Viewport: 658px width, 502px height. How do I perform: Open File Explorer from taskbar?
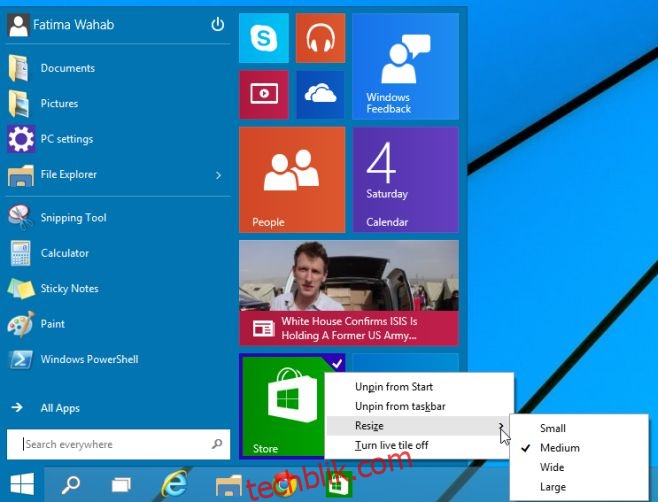point(229,486)
